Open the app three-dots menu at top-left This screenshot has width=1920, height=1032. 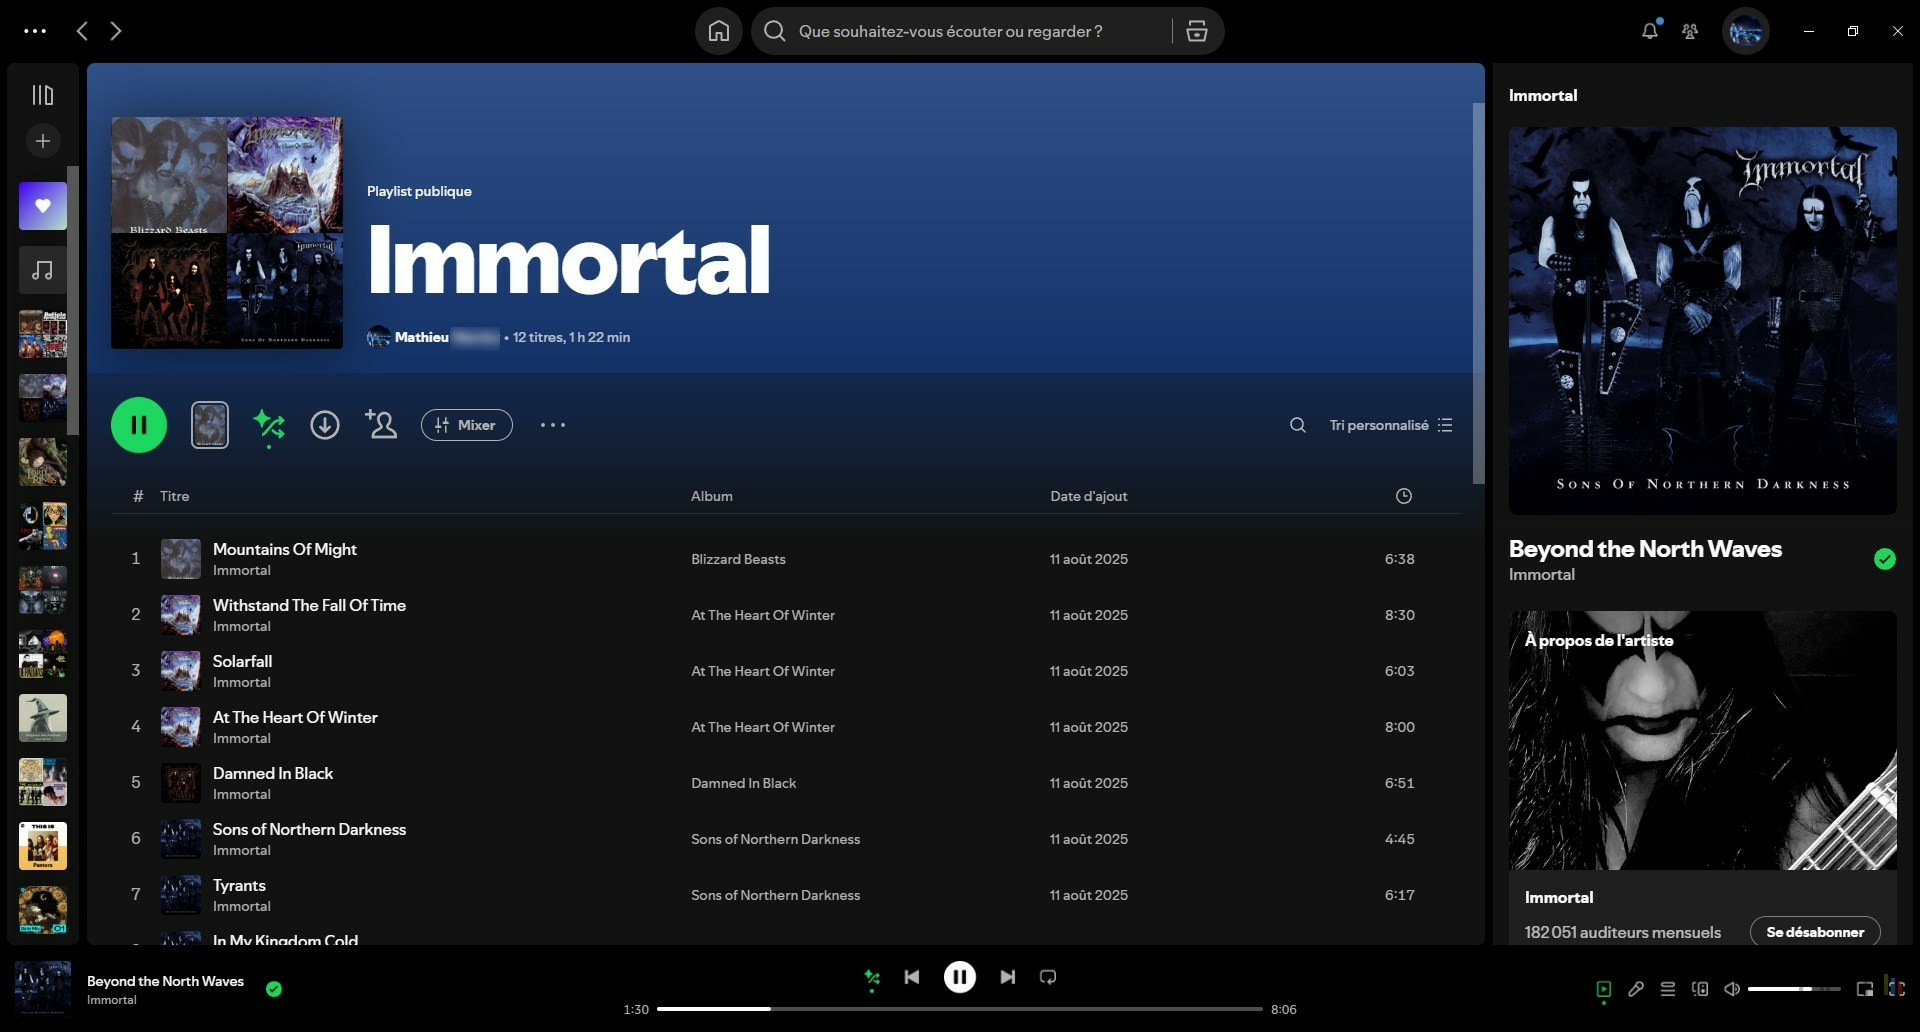(35, 31)
